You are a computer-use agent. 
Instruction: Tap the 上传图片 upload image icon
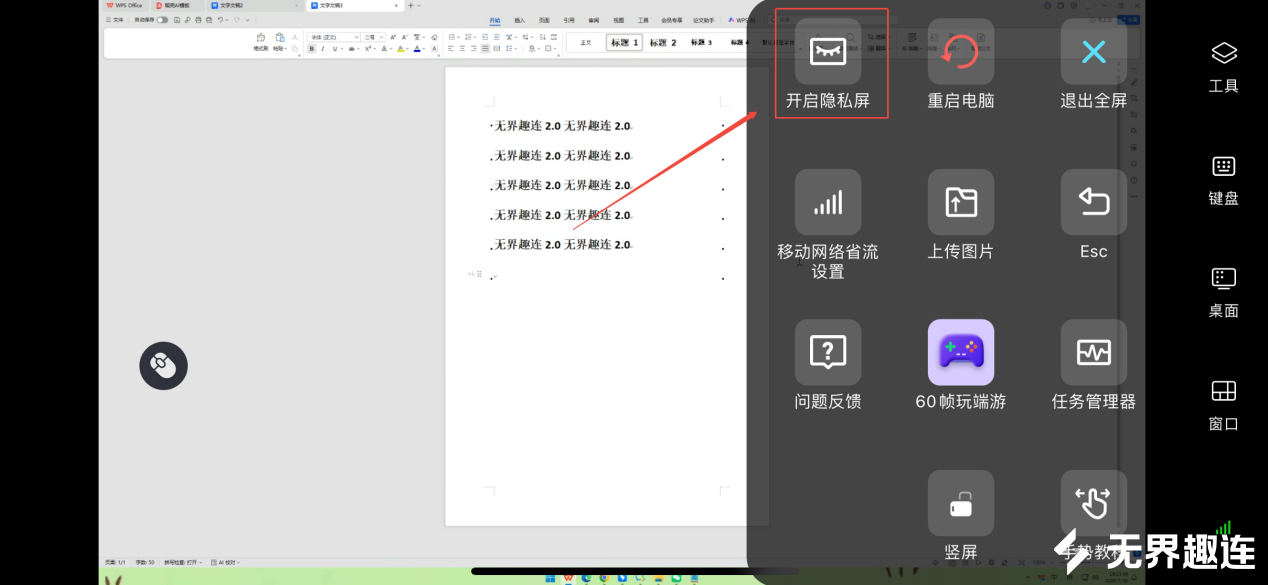tap(961, 202)
